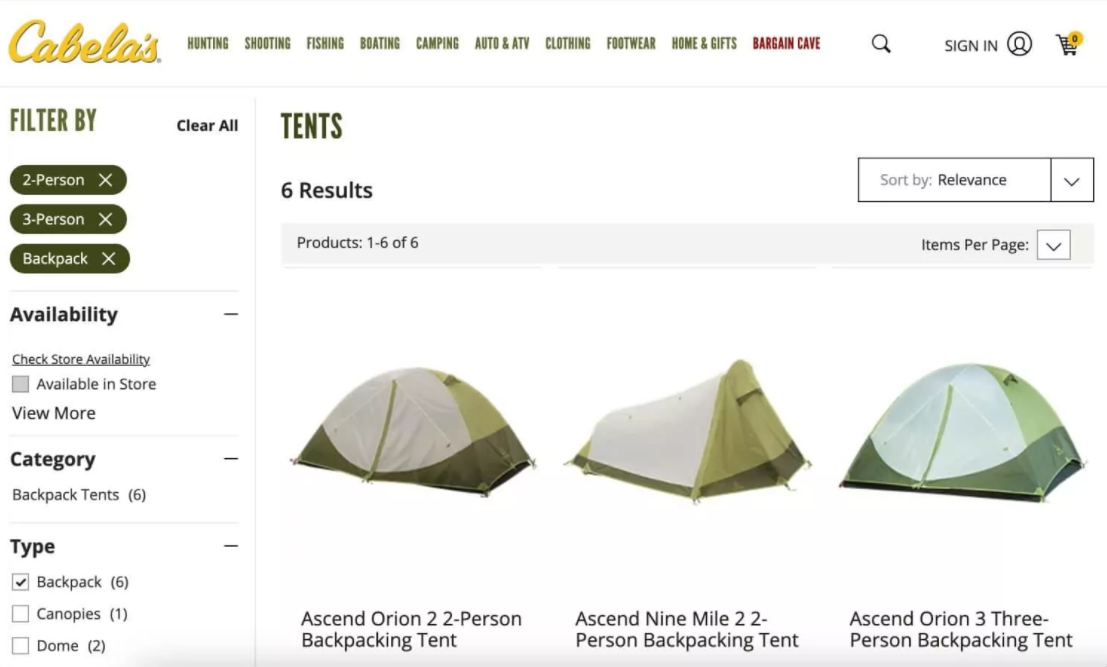Click the search magnifier icon
Screen dimensions: 1107x667
881,44
